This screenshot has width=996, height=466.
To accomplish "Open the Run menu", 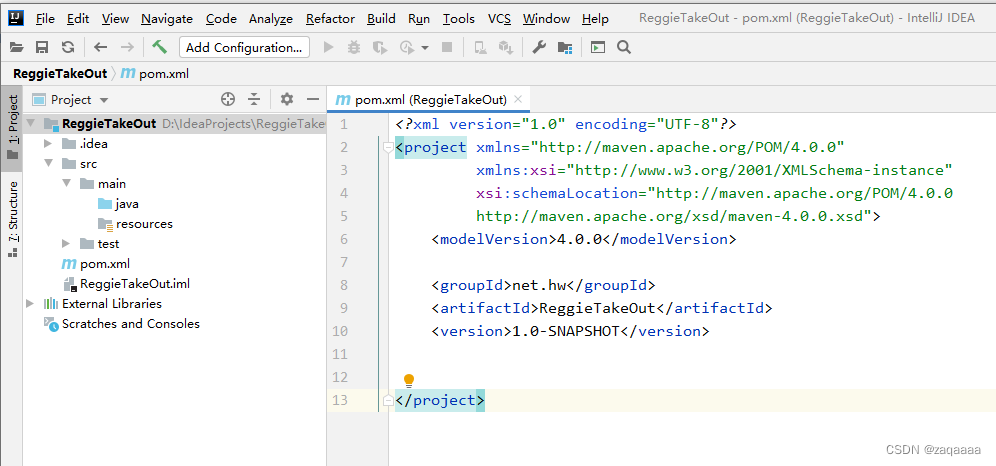I will point(419,18).
